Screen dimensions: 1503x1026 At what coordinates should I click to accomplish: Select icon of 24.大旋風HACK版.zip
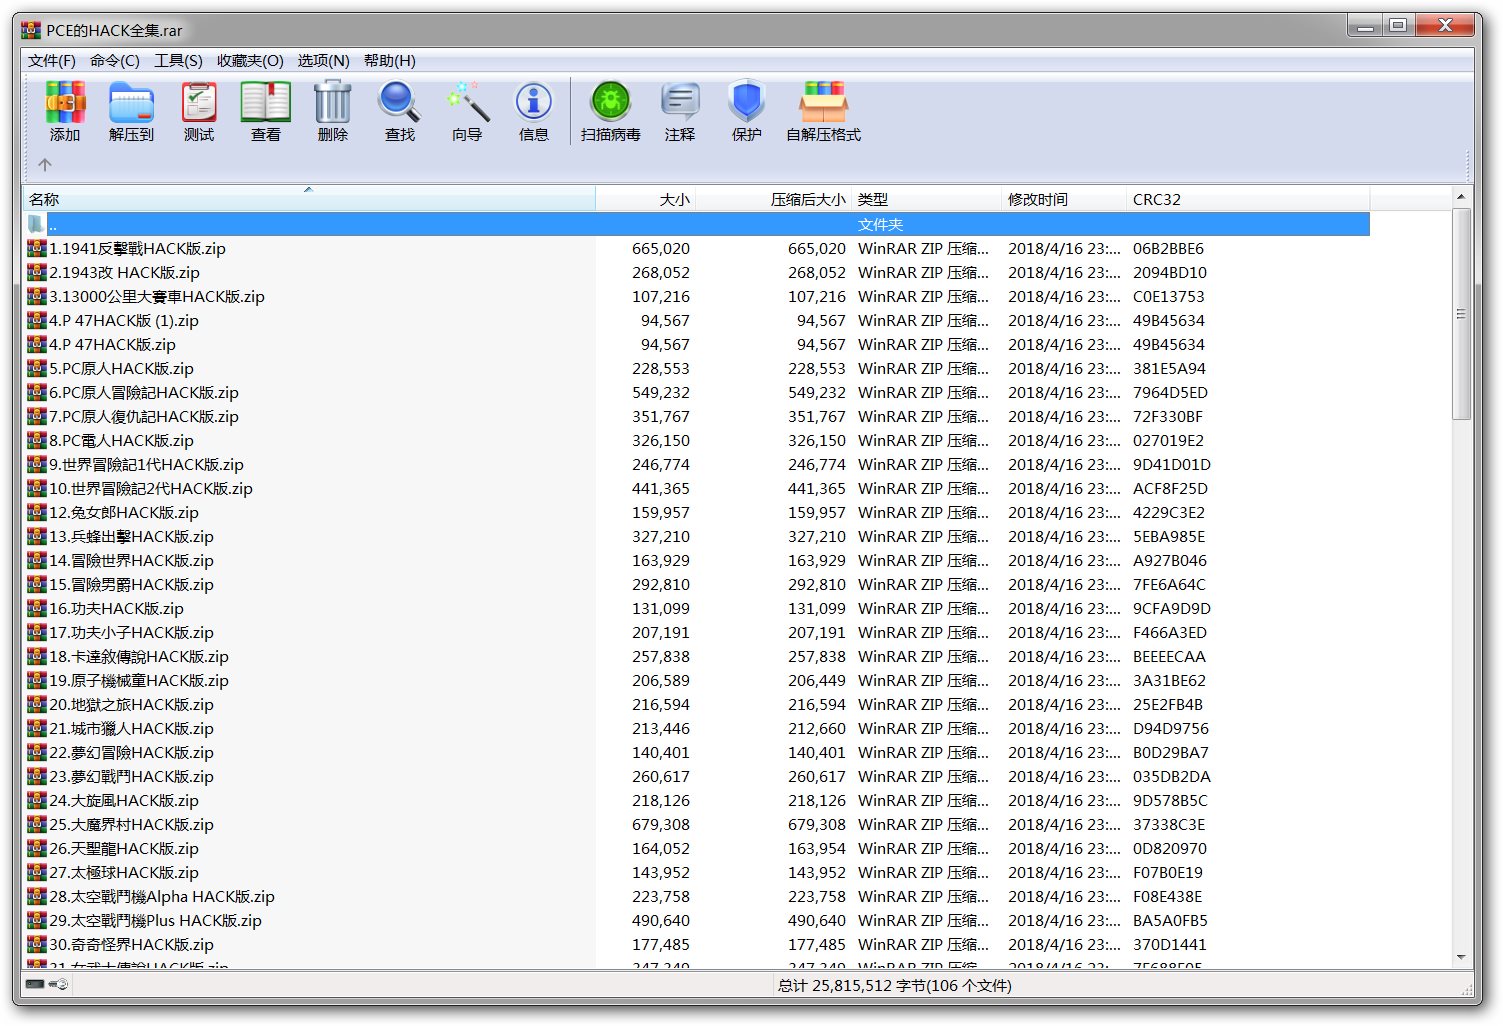pos(37,800)
